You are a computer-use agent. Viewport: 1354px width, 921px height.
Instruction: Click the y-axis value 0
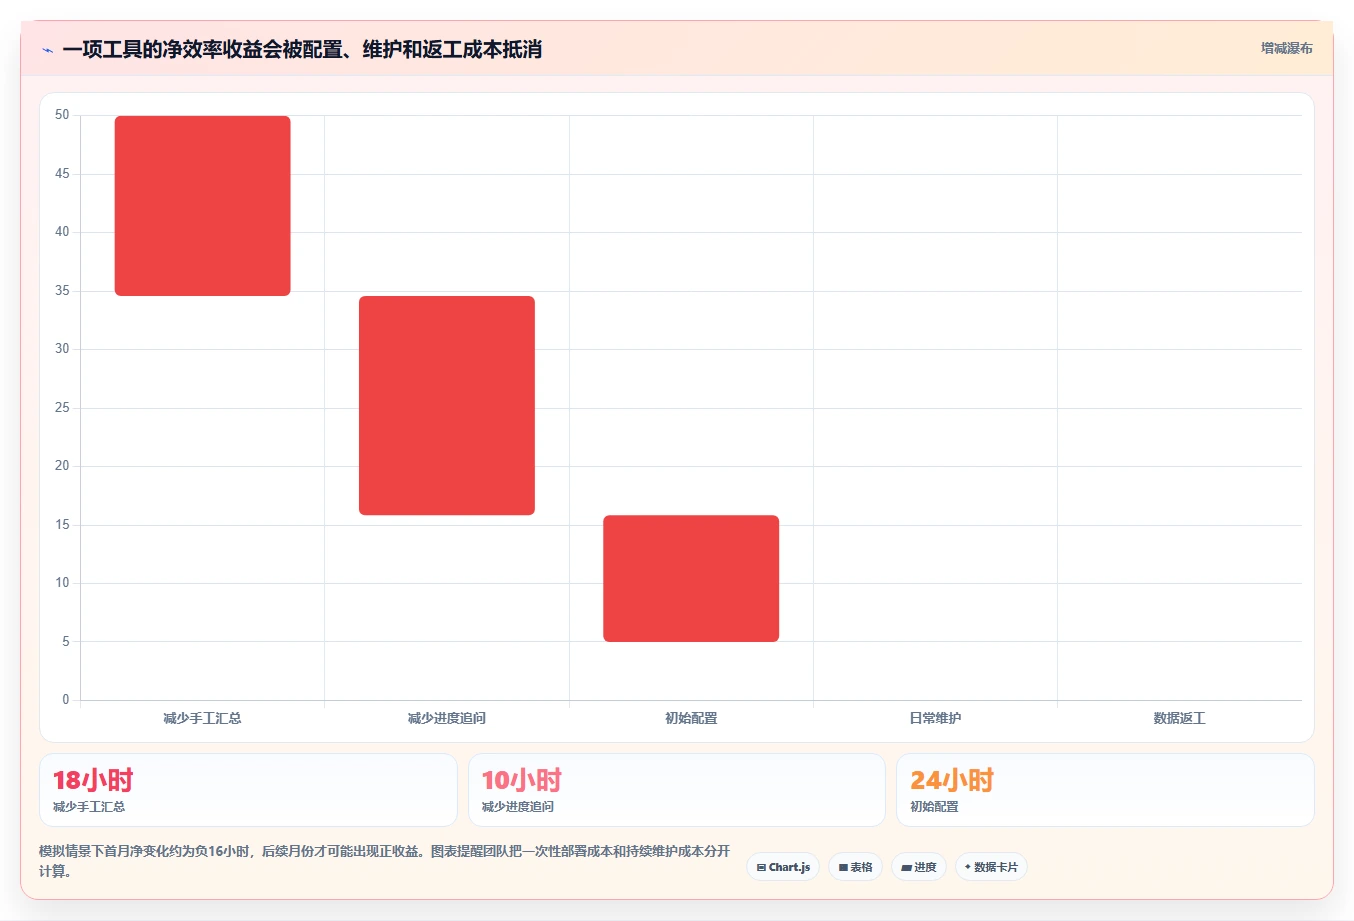click(x=66, y=699)
